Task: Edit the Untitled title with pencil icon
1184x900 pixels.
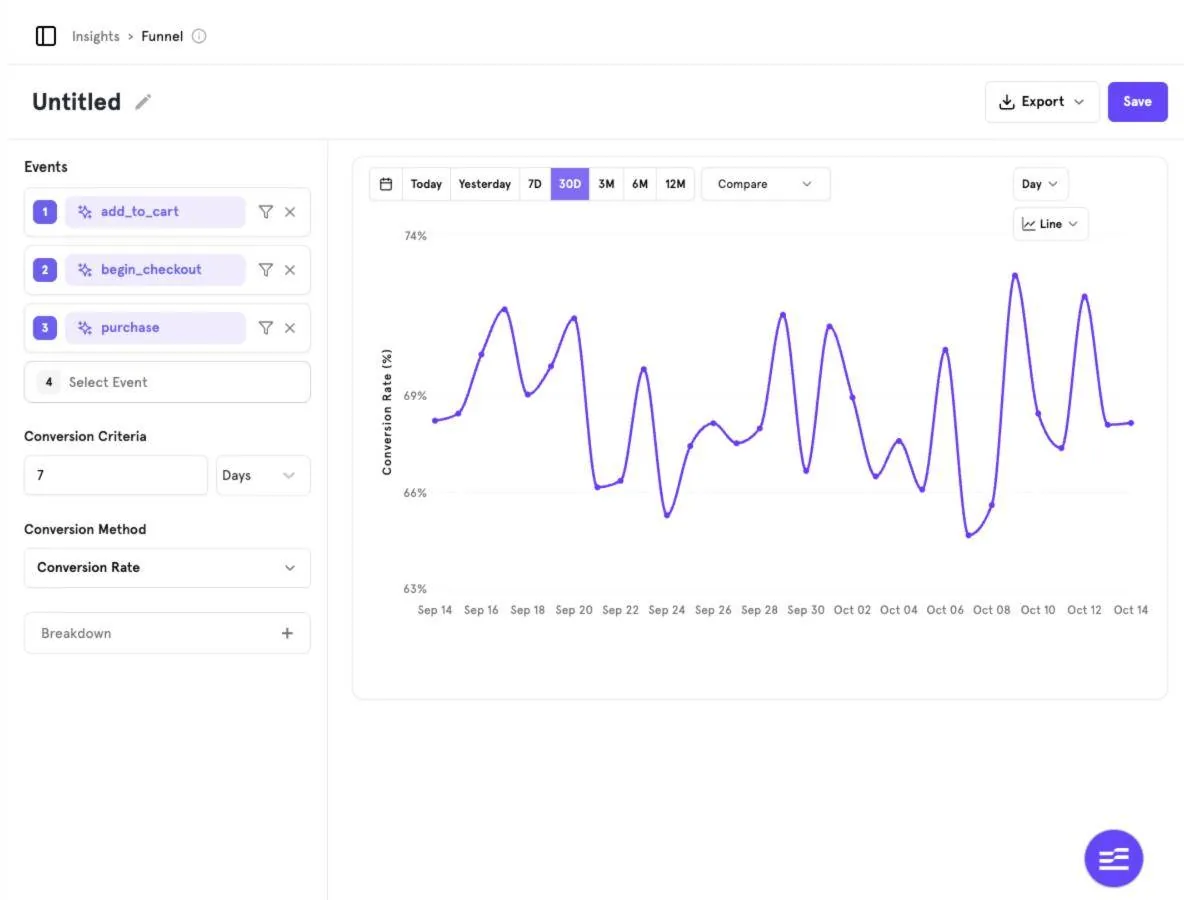Action: (x=143, y=102)
